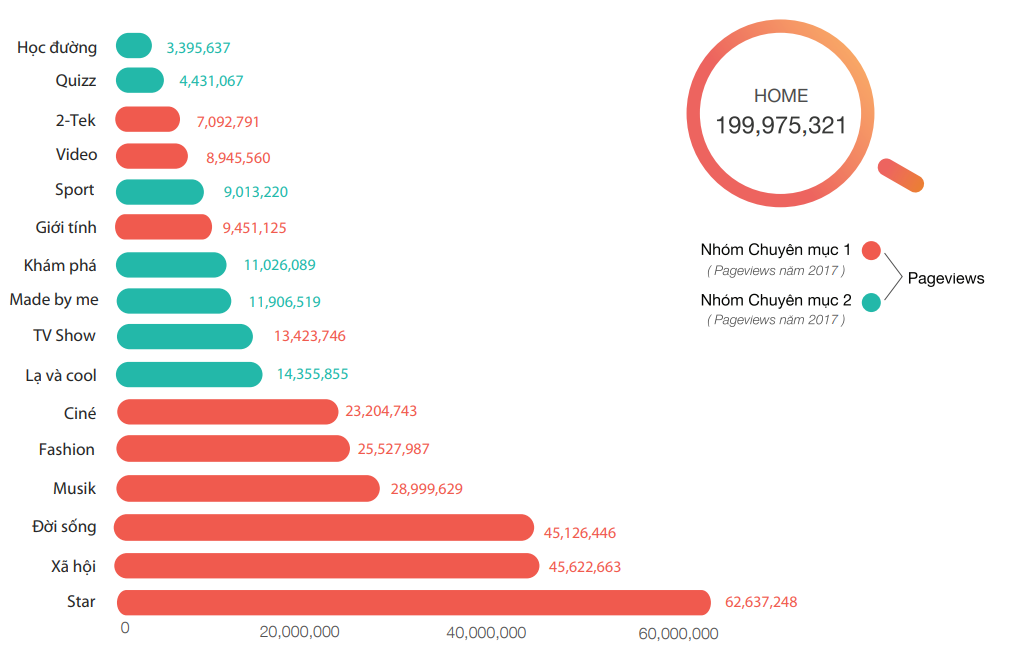
Task: Click the Pageviews legend label
Action: coord(945,278)
